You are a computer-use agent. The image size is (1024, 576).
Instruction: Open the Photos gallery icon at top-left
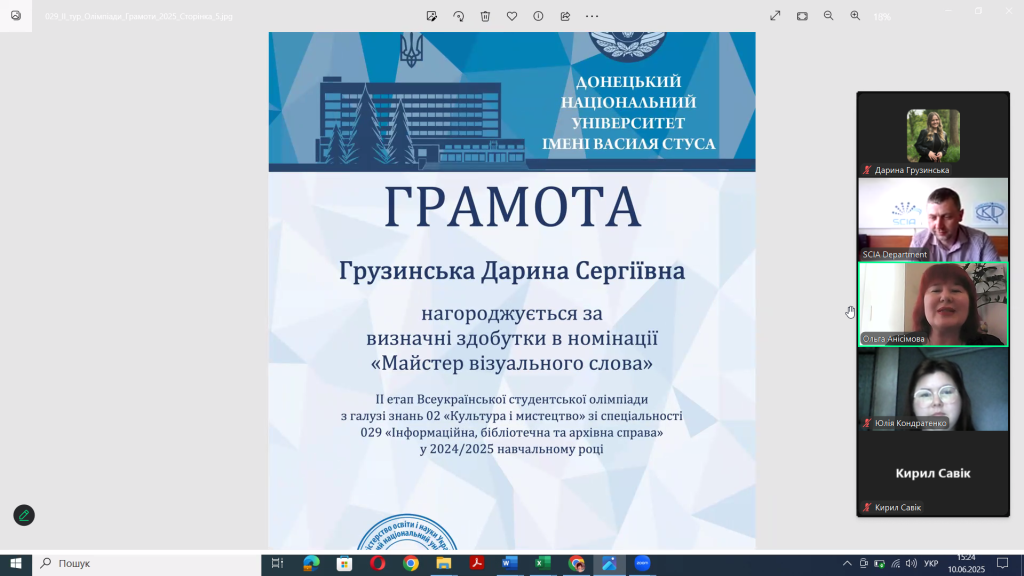pos(16,16)
